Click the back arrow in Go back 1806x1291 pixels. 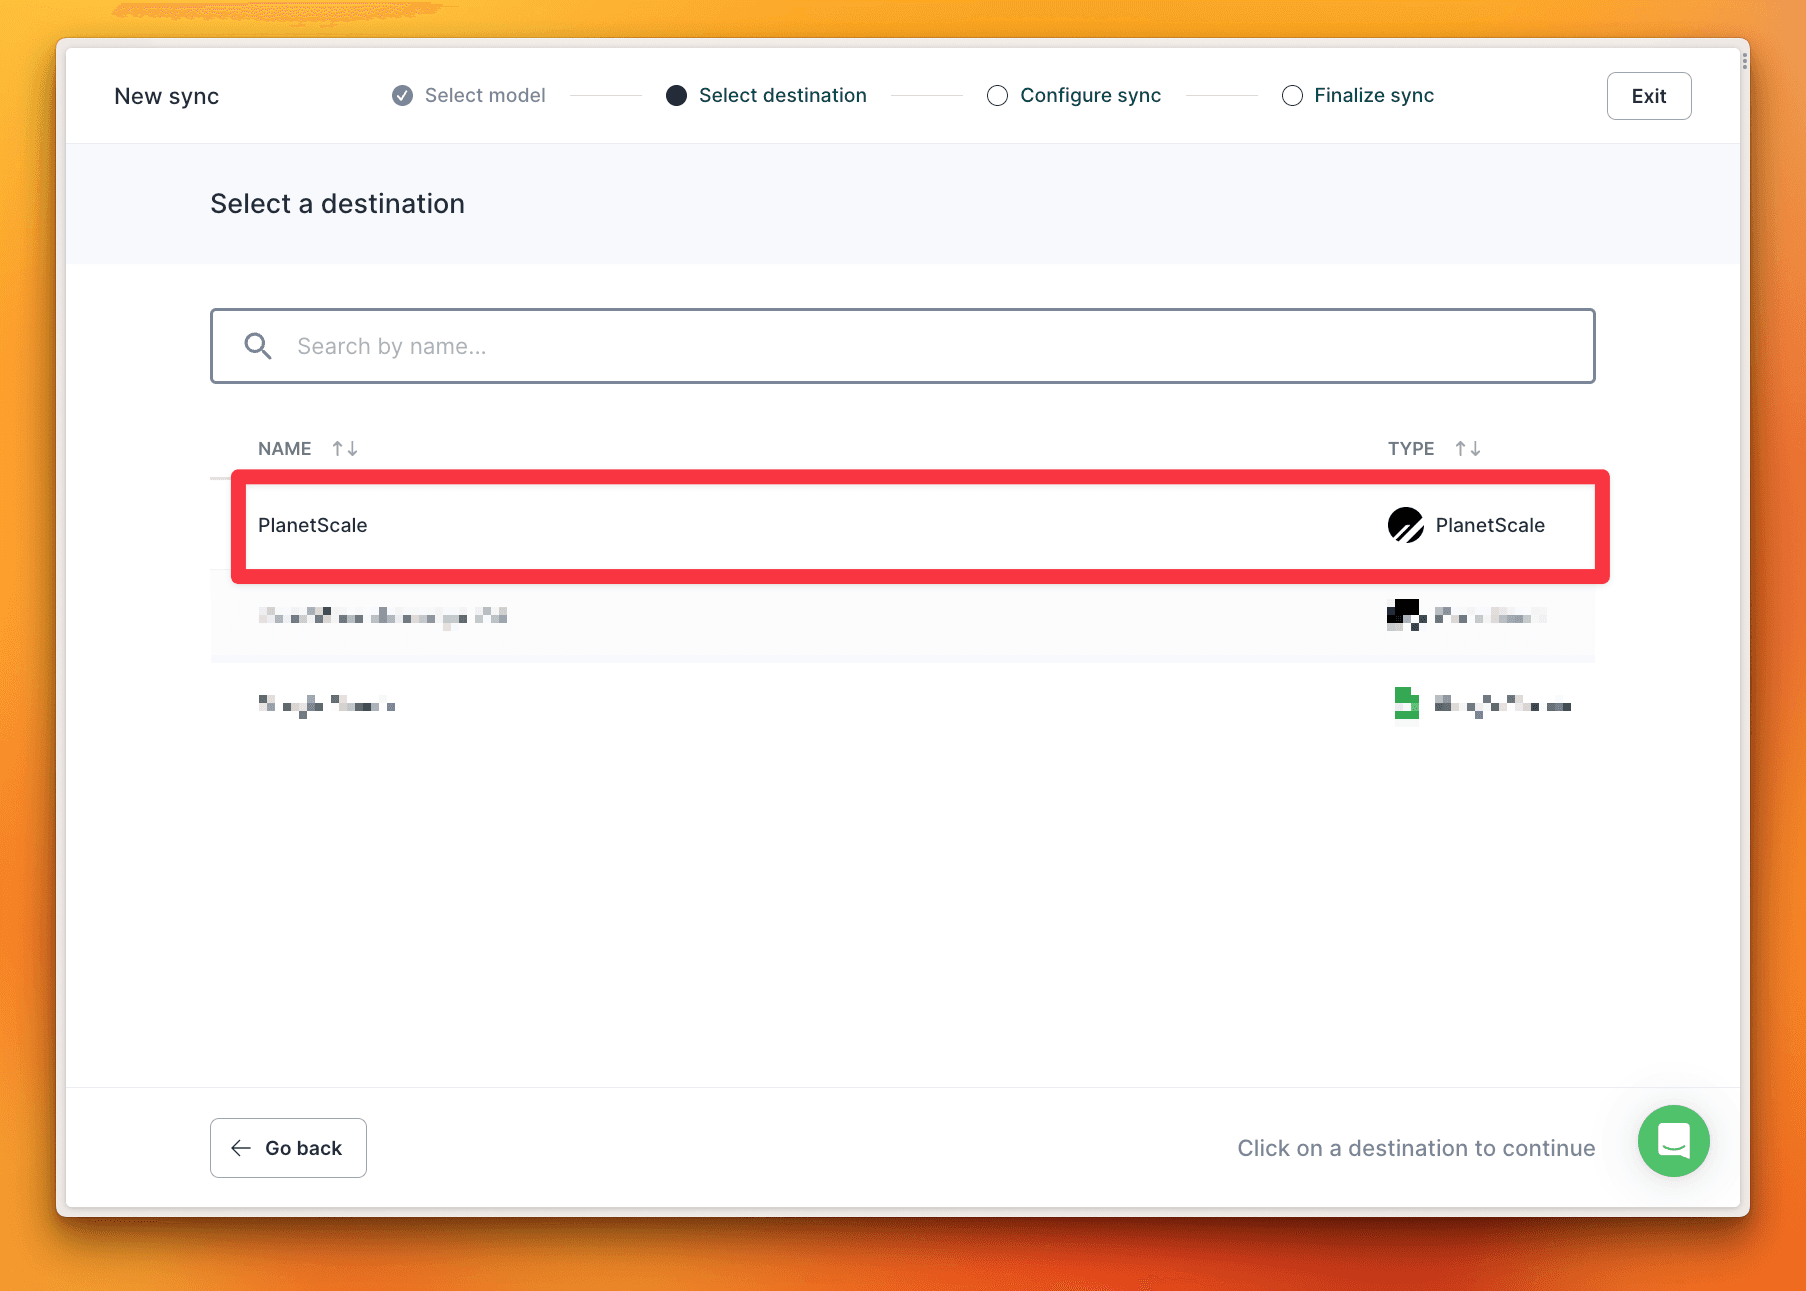coord(241,1148)
